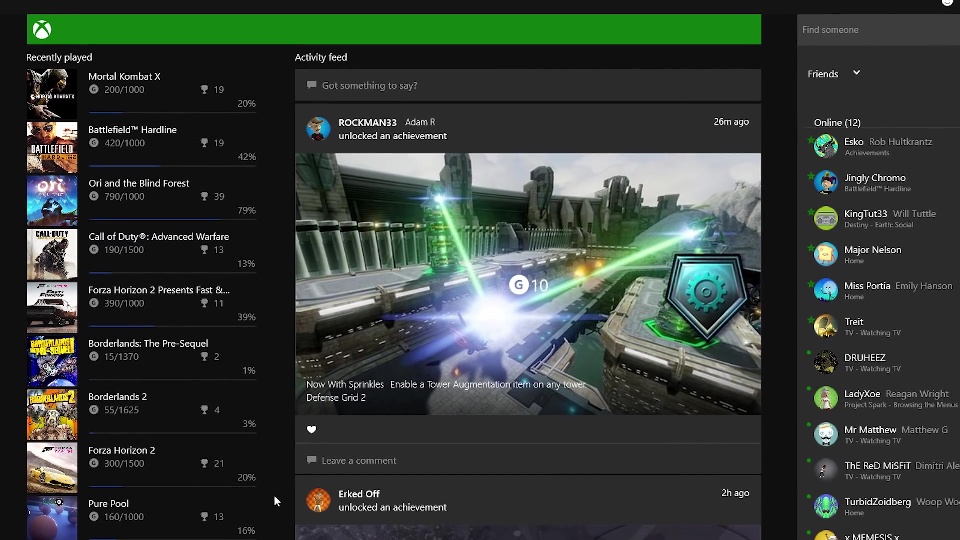Image resolution: width=960 pixels, height=540 pixels.
Task: Click the 2h ago timestamp
Action: coord(735,493)
